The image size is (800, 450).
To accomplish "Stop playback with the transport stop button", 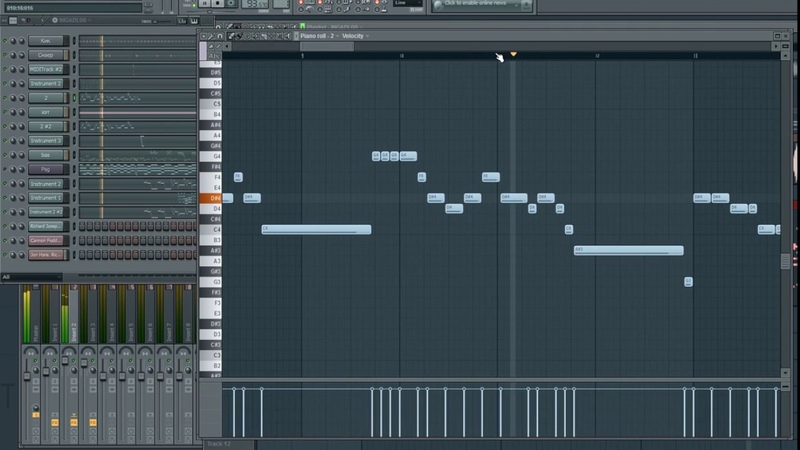I will (218, 3).
